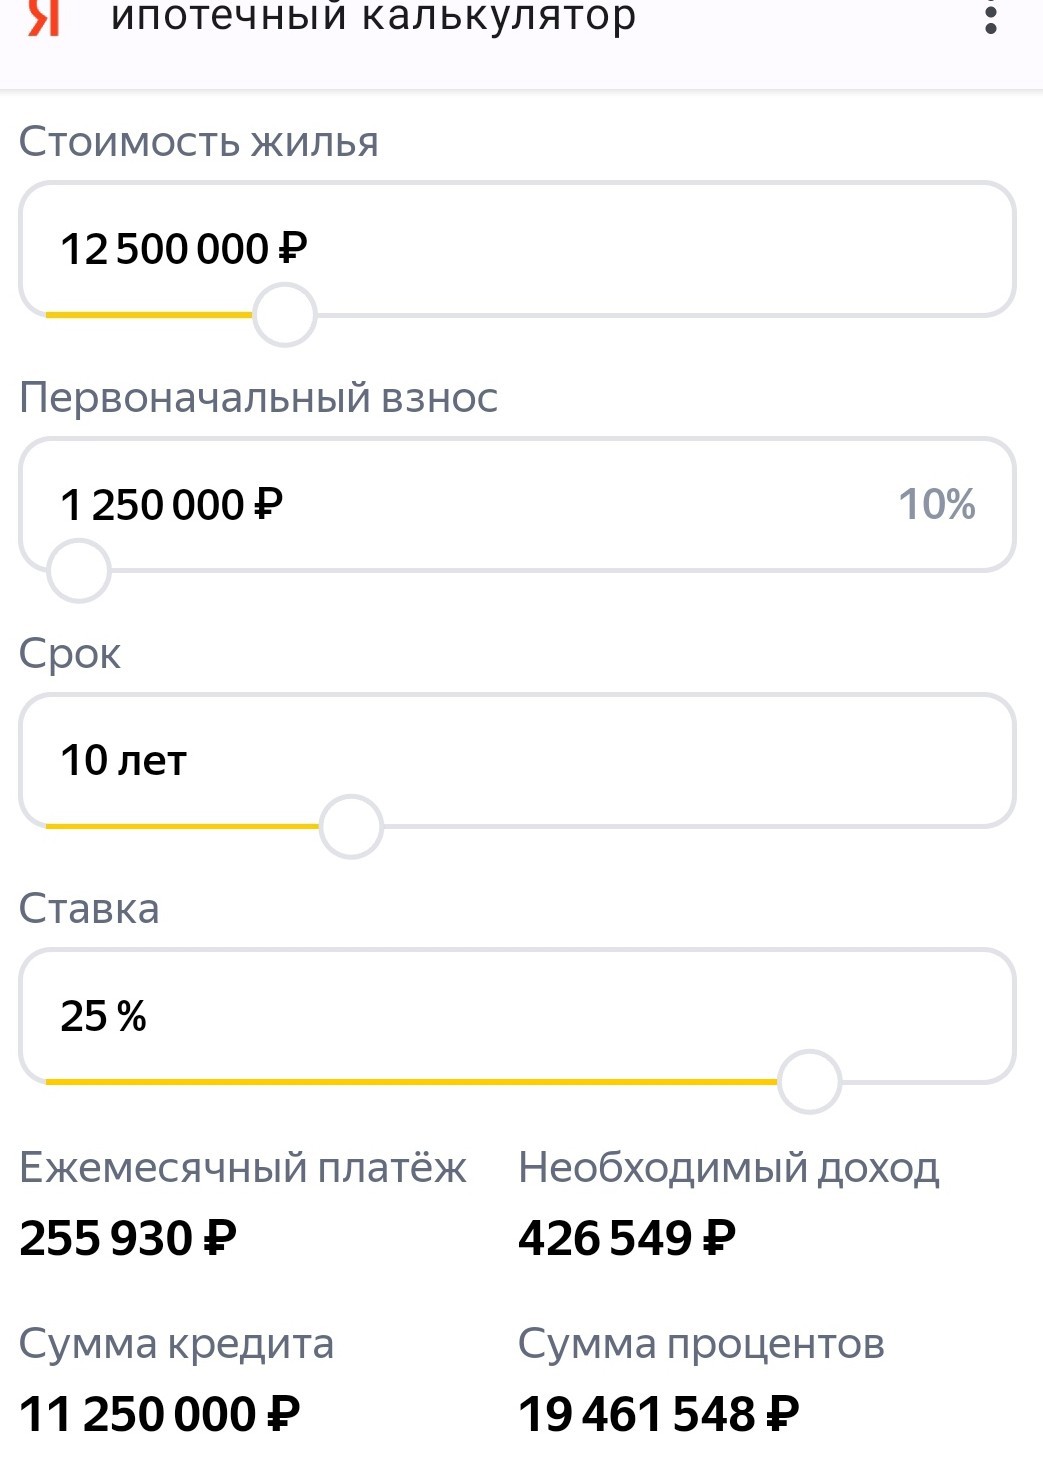
Task: Grab the Стоимость жилья slider handle
Action: click(x=285, y=315)
